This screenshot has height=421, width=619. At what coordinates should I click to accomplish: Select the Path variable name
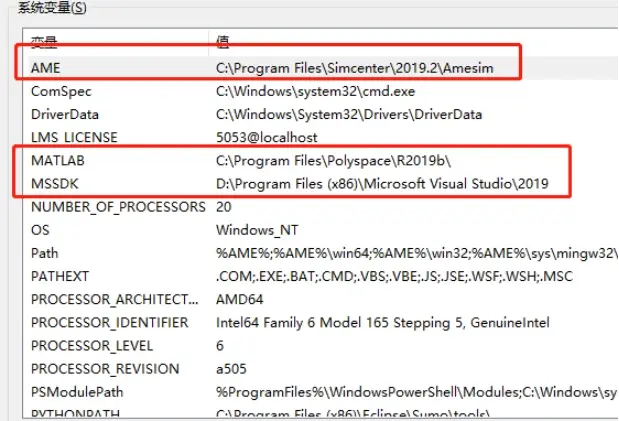[x=45, y=253]
